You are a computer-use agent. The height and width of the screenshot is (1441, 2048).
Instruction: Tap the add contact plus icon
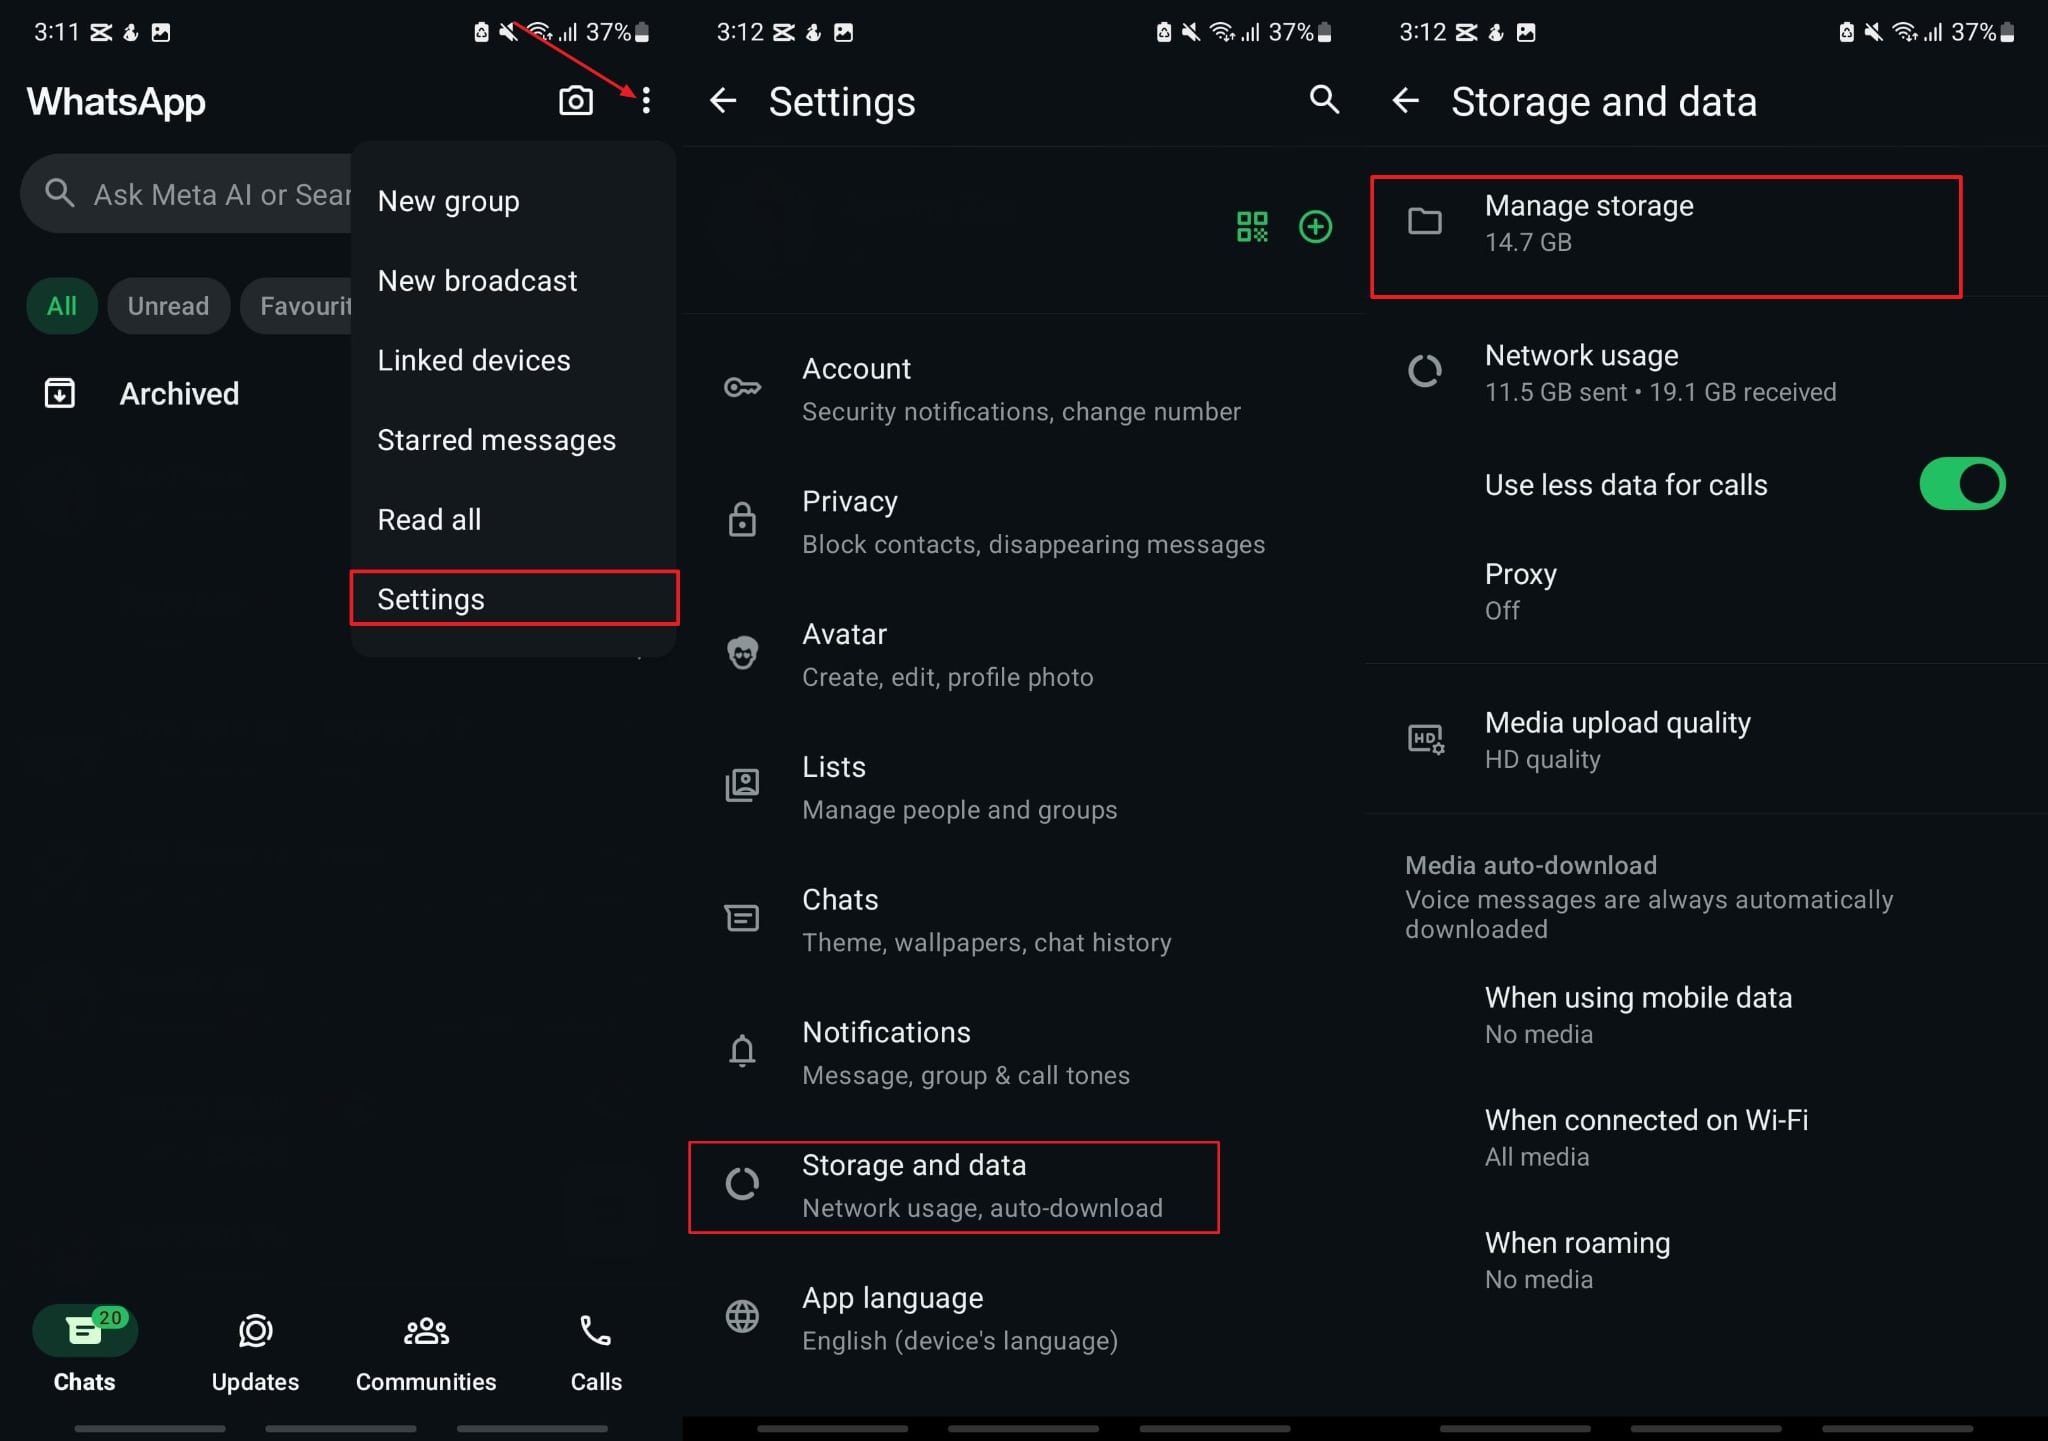click(1315, 227)
